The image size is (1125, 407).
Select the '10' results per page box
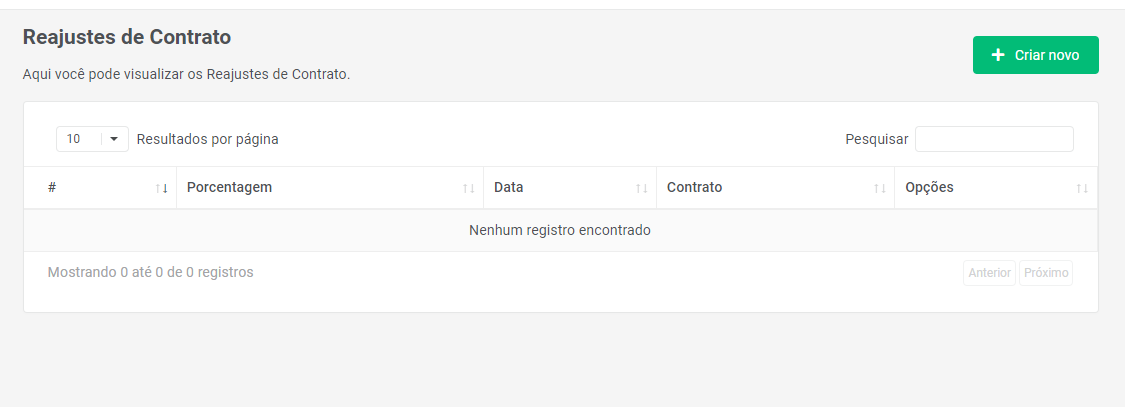click(78, 139)
